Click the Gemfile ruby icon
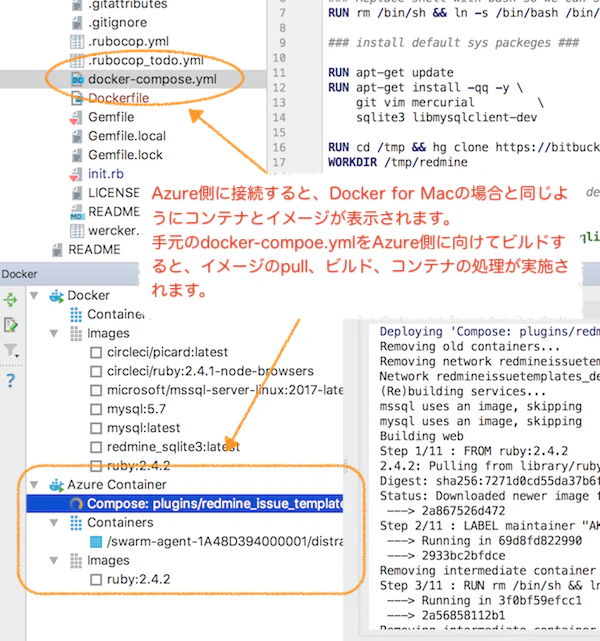 point(76,117)
